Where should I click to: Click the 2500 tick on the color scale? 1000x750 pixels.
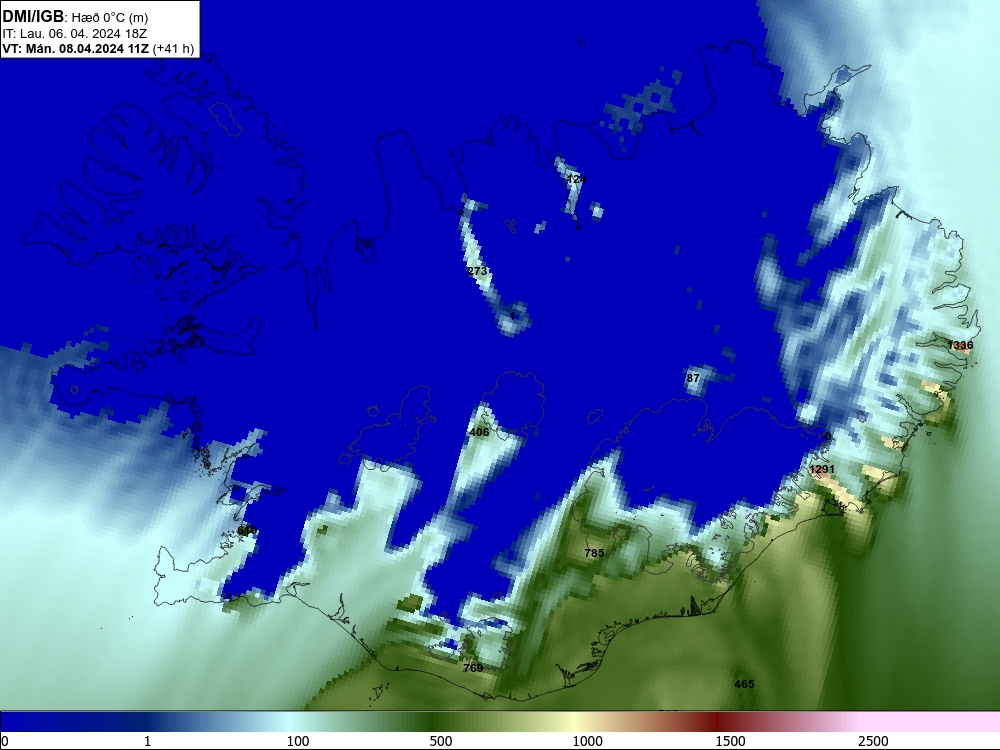pos(873,741)
